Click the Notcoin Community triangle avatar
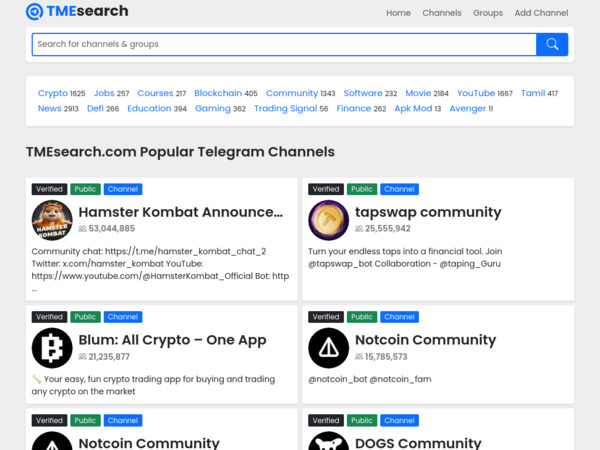 [x=328, y=347]
